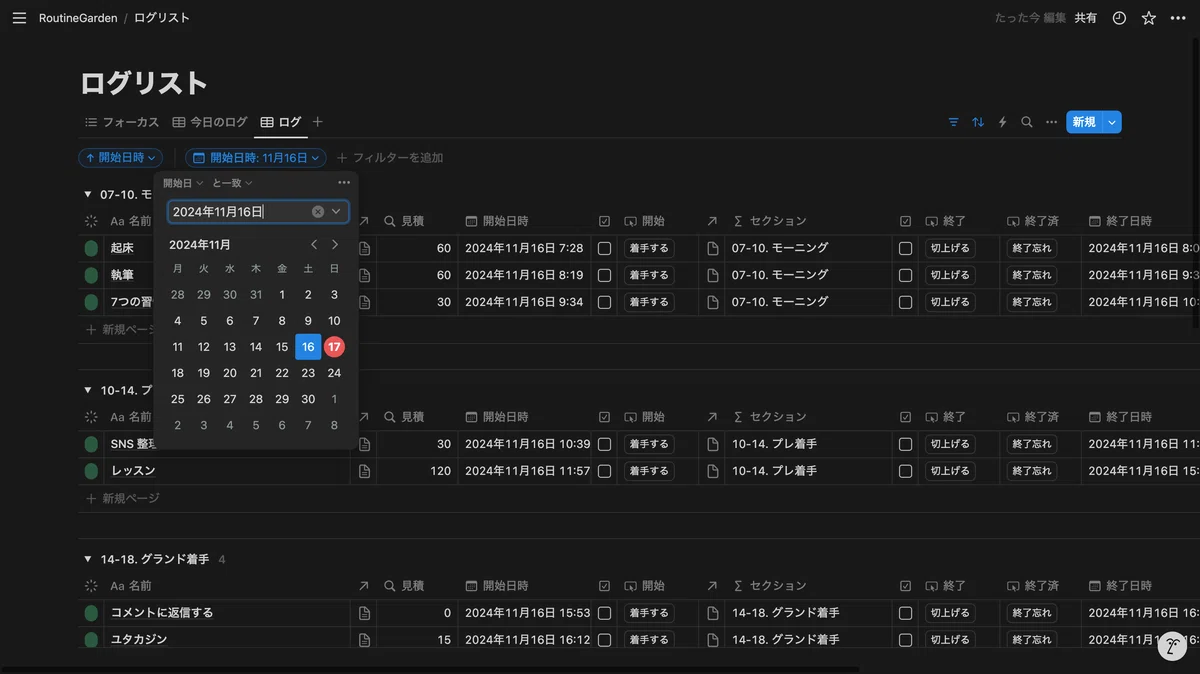The image size is (1200, 674).
Task: Open page update history clock icon
Action: [1119, 18]
